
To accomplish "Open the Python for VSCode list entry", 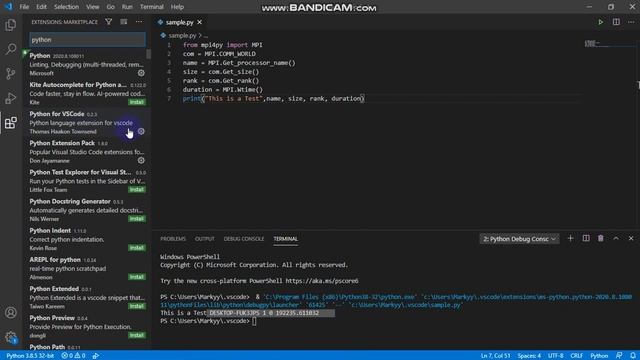I will [x=87, y=122].
